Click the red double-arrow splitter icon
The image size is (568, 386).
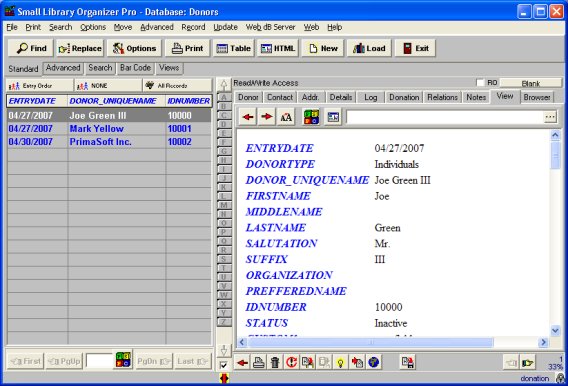225,378
